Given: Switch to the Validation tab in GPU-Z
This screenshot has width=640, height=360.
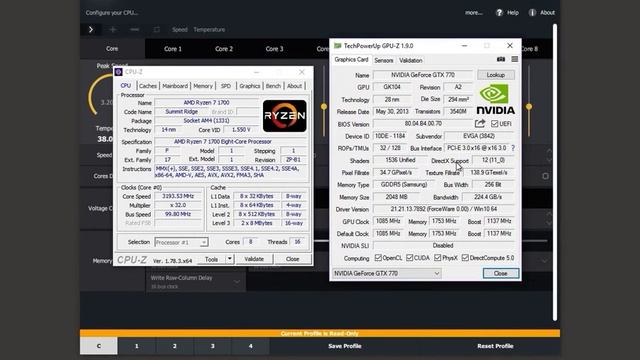Looking at the screenshot, I should click(x=411, y=60).
